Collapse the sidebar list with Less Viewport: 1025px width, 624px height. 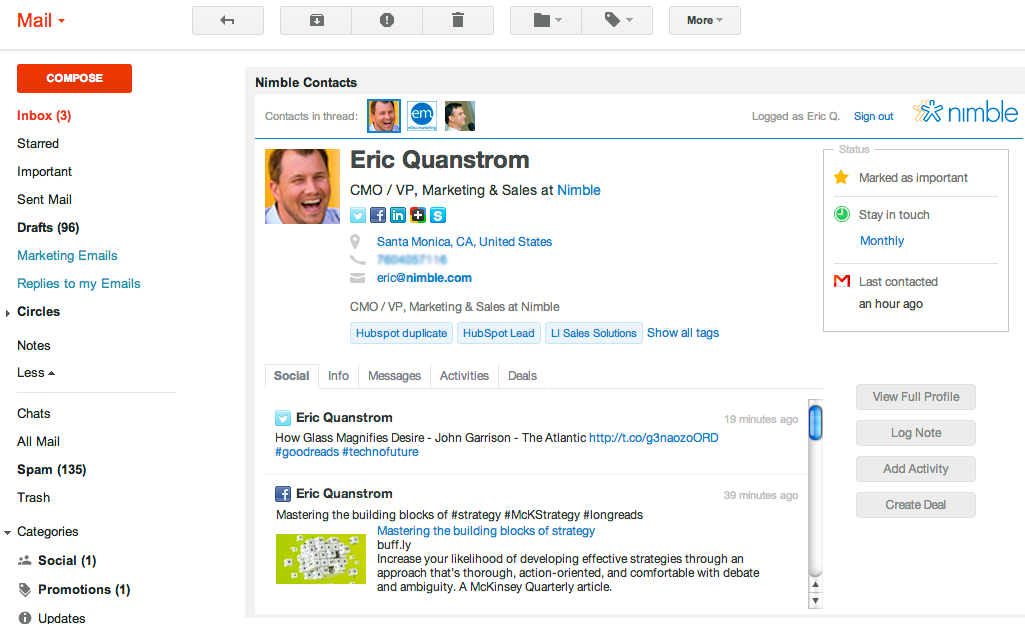(x=36, y=373)
